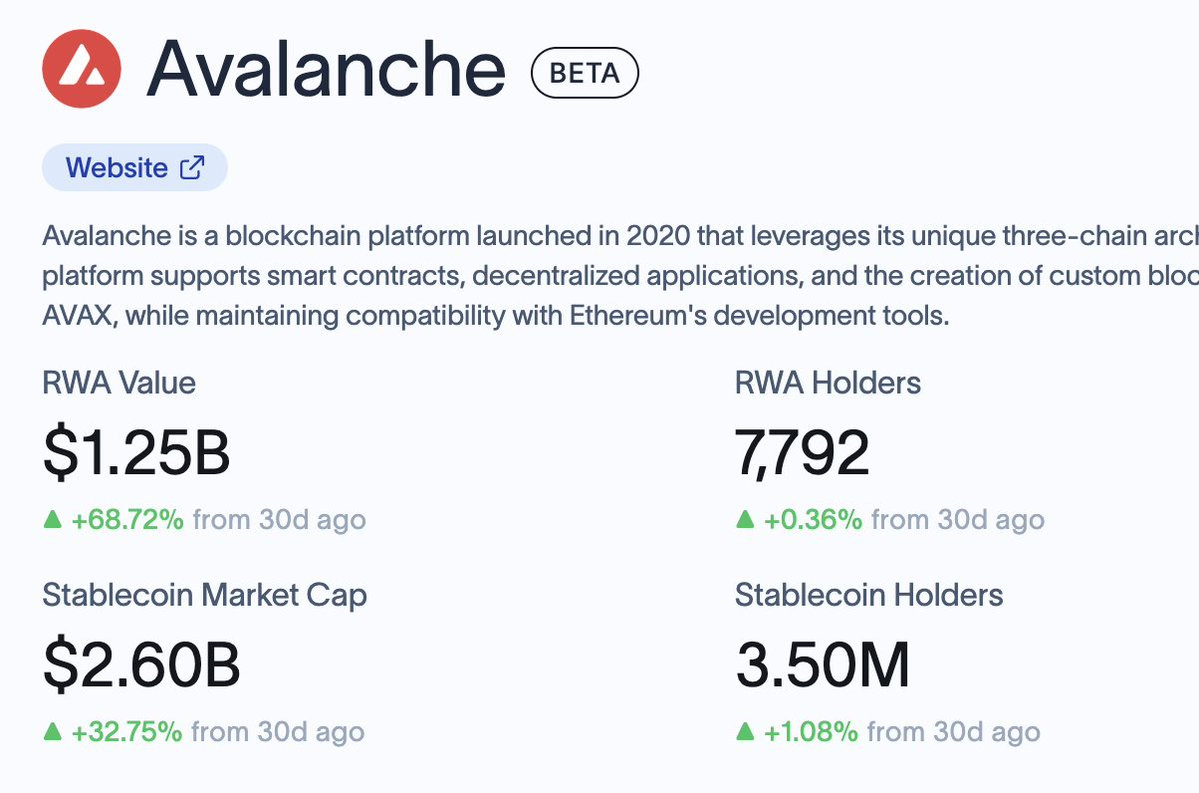Image resolution: width=1199 pixels, height=793 pixels.
Task: Click the $1.25B RWA value figure
Action: (x=137, y=453)
